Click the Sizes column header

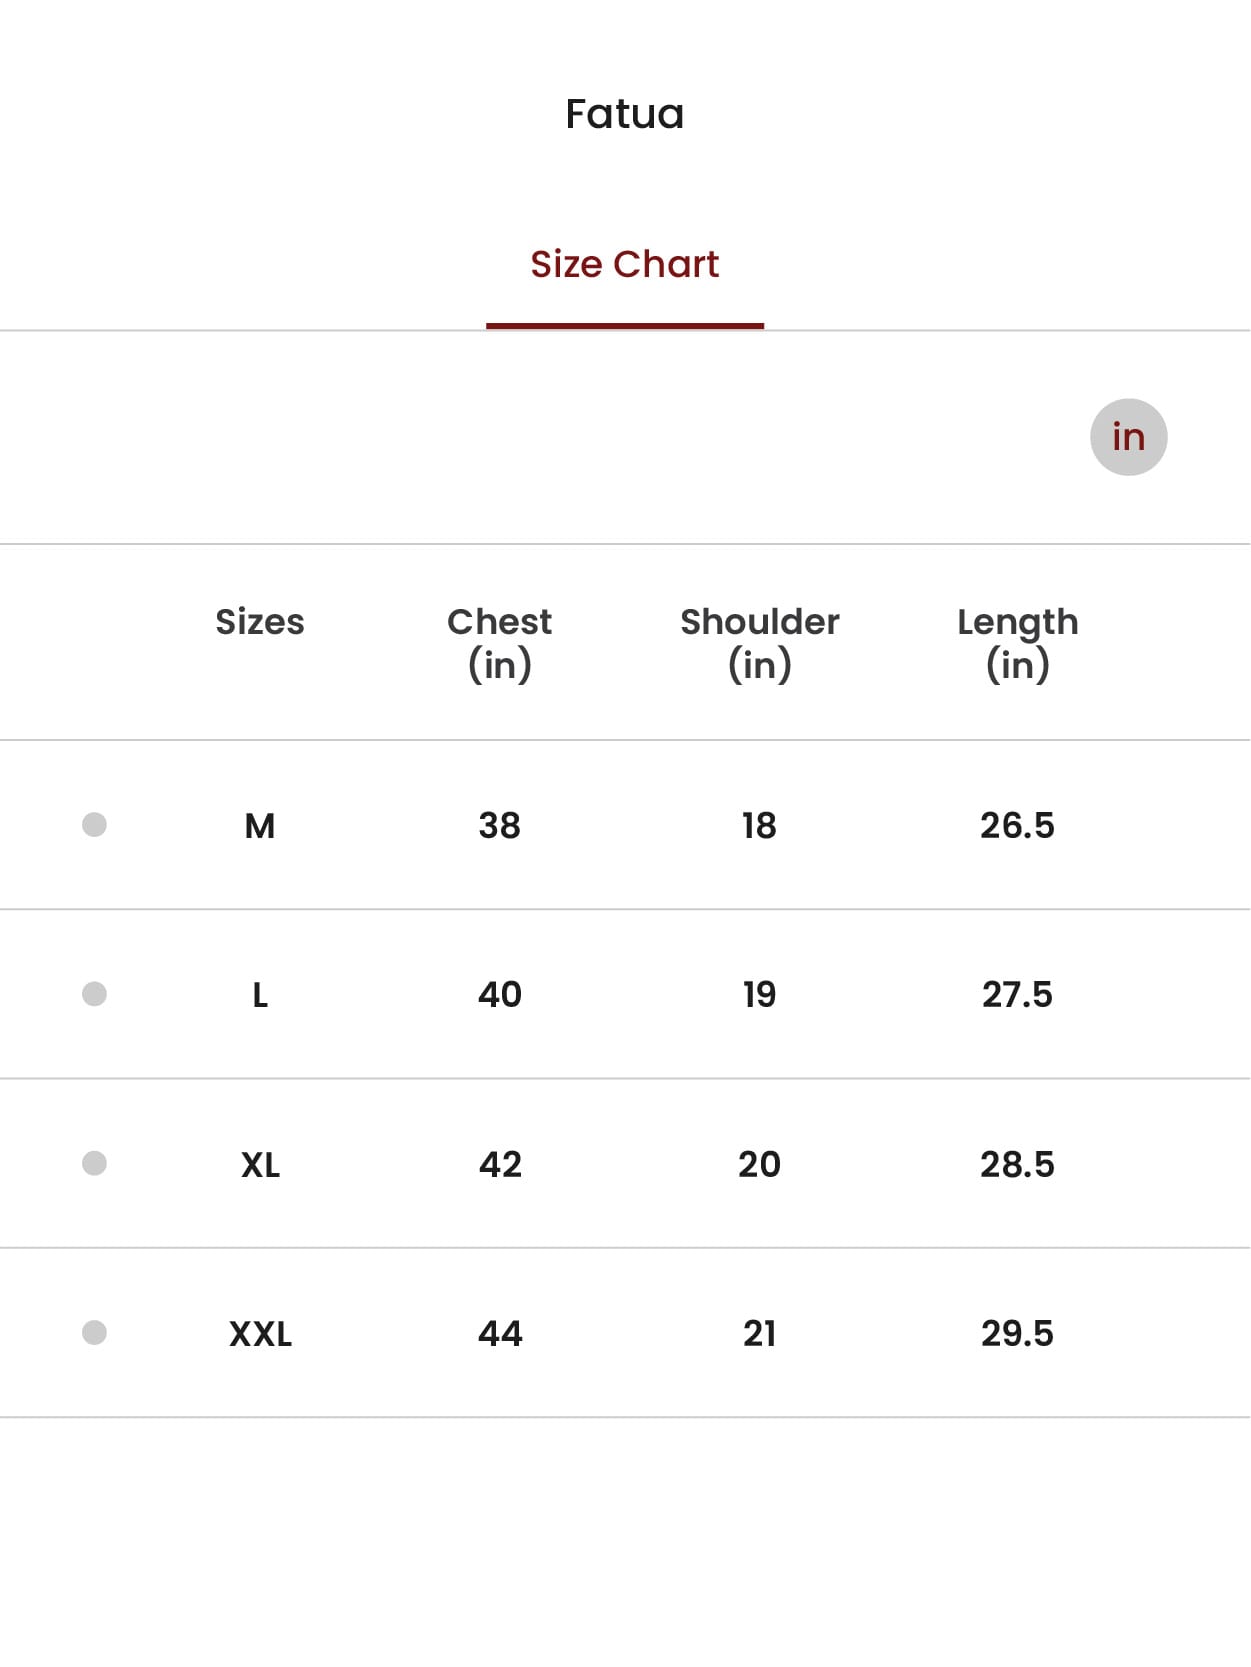coord(260,622)
